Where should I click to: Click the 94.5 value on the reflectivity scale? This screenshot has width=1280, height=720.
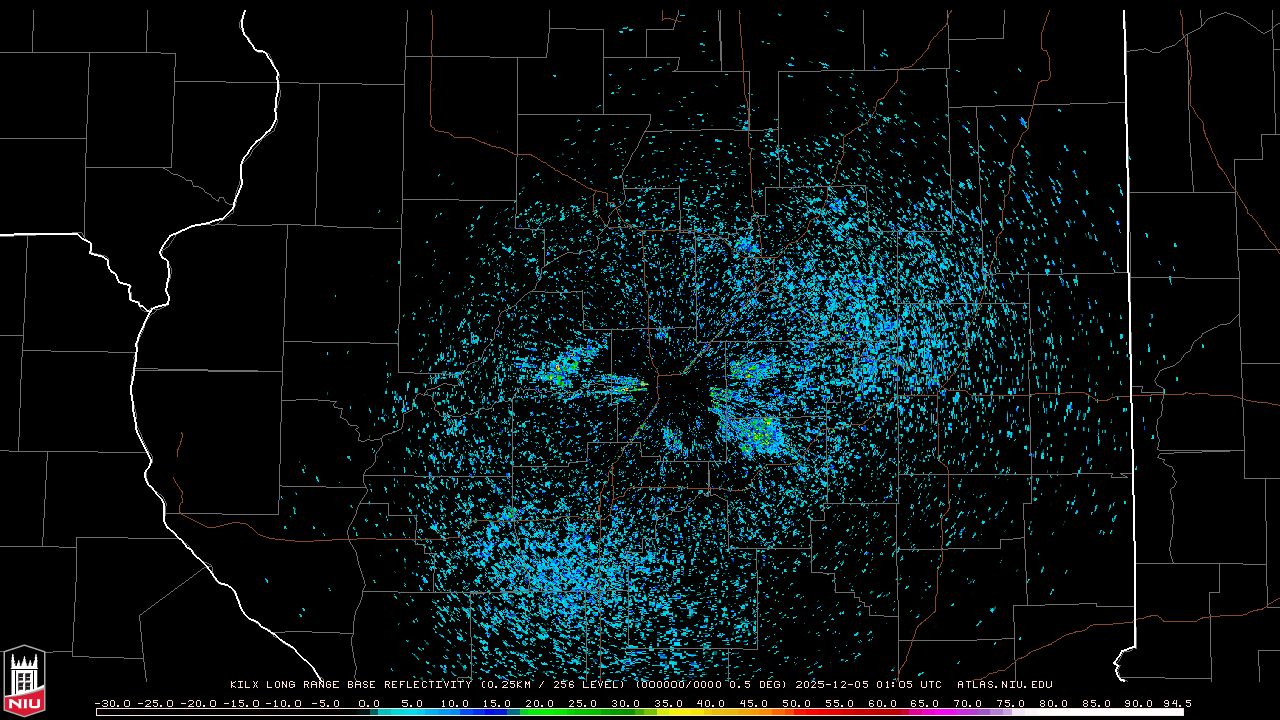coord(1176,703)
